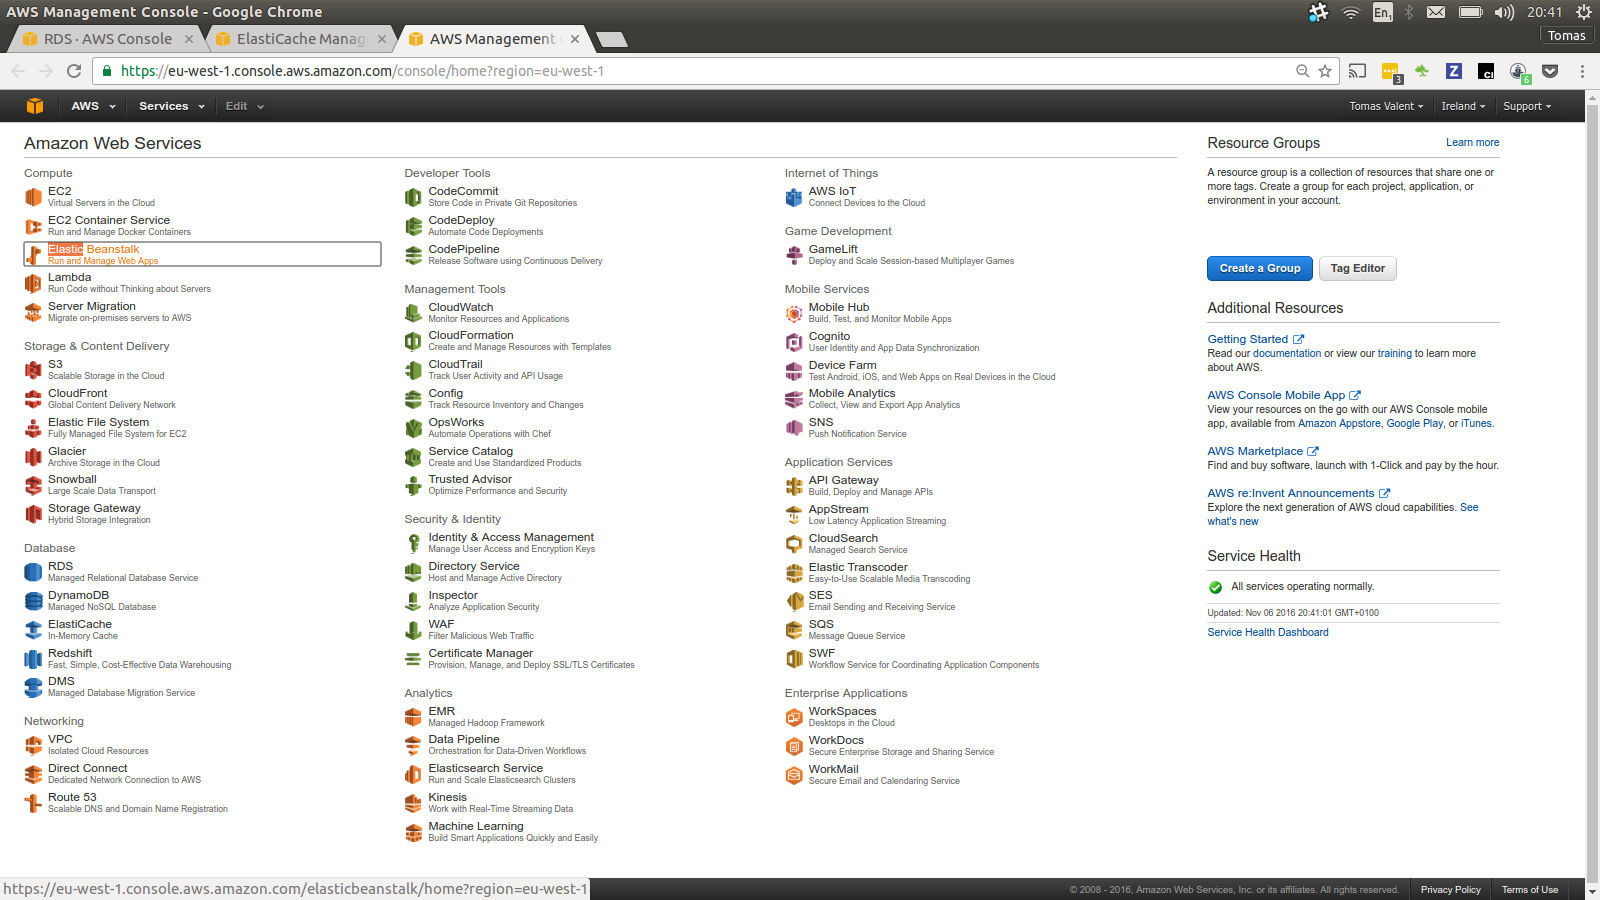This screenshot has height=900, width=1600.
Task: Click the AWS cube logo in navbar
Action: coord(35,106)
